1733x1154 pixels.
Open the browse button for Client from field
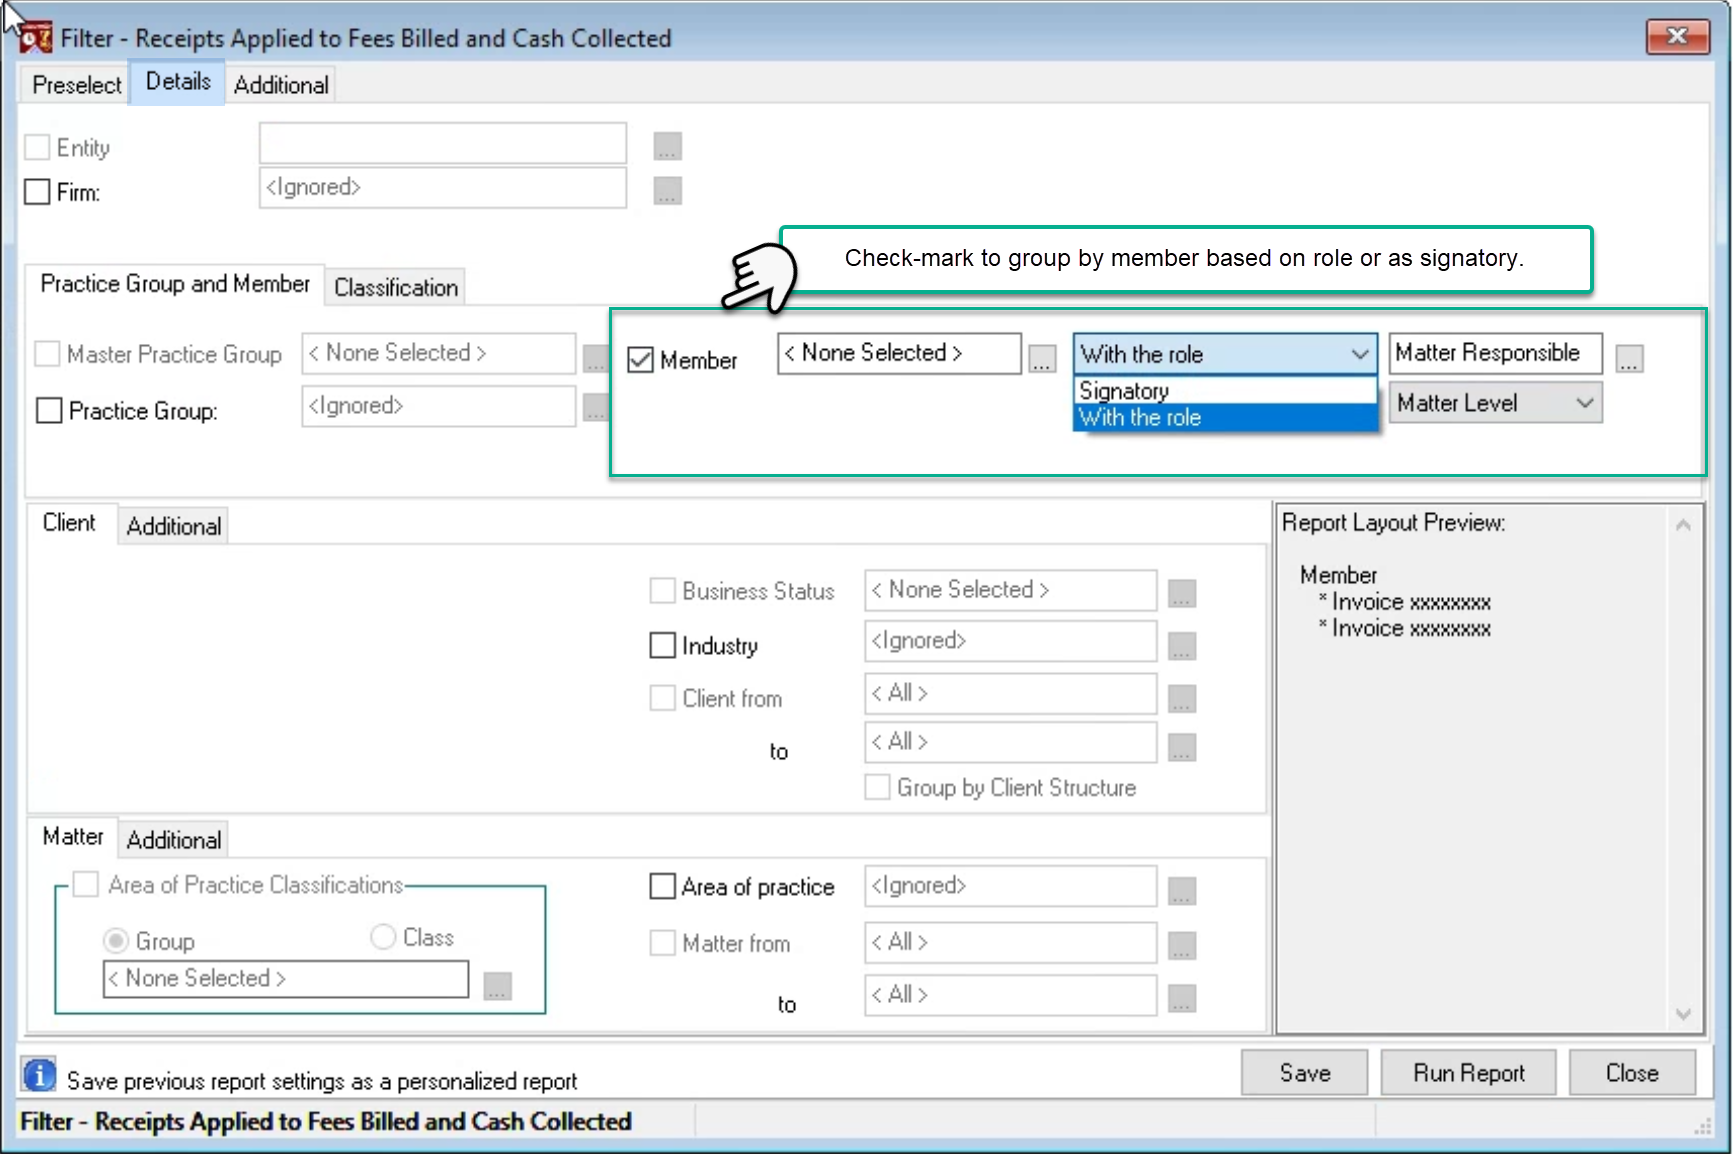pyautogui.click(x=1182, y=698)
